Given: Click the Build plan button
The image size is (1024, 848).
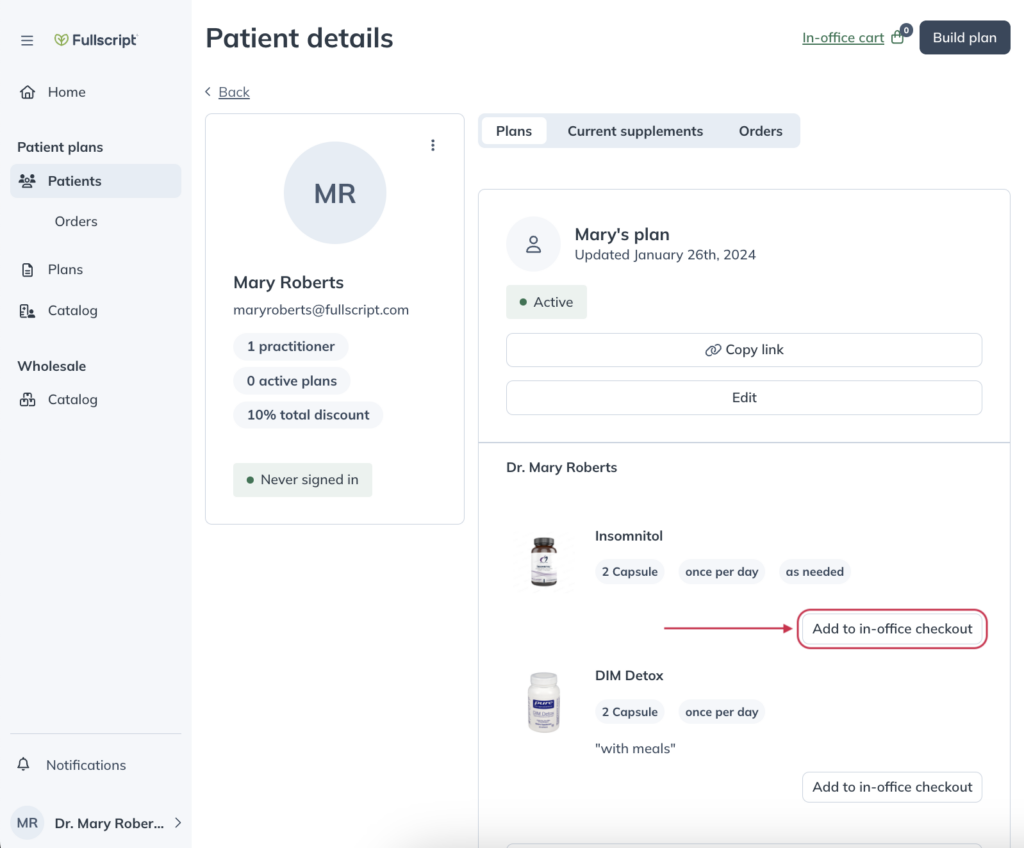Looking at the screenshot, I should pyautogui.click(x=965, y=38).
